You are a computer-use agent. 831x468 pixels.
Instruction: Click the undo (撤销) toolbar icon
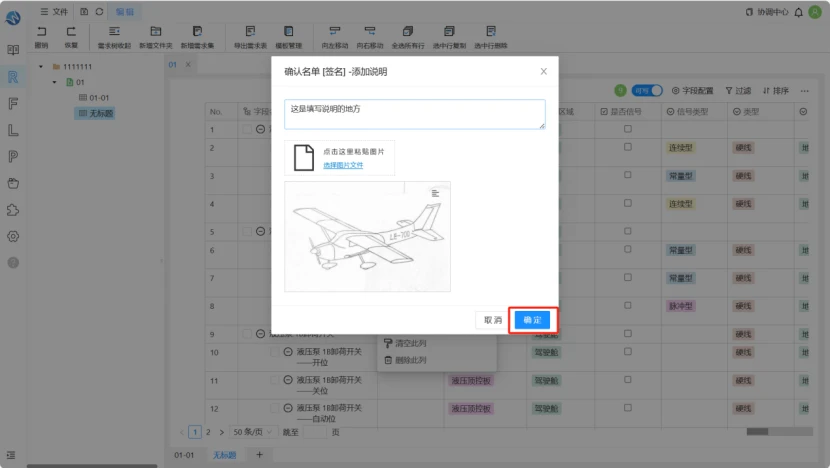[41, 32]
